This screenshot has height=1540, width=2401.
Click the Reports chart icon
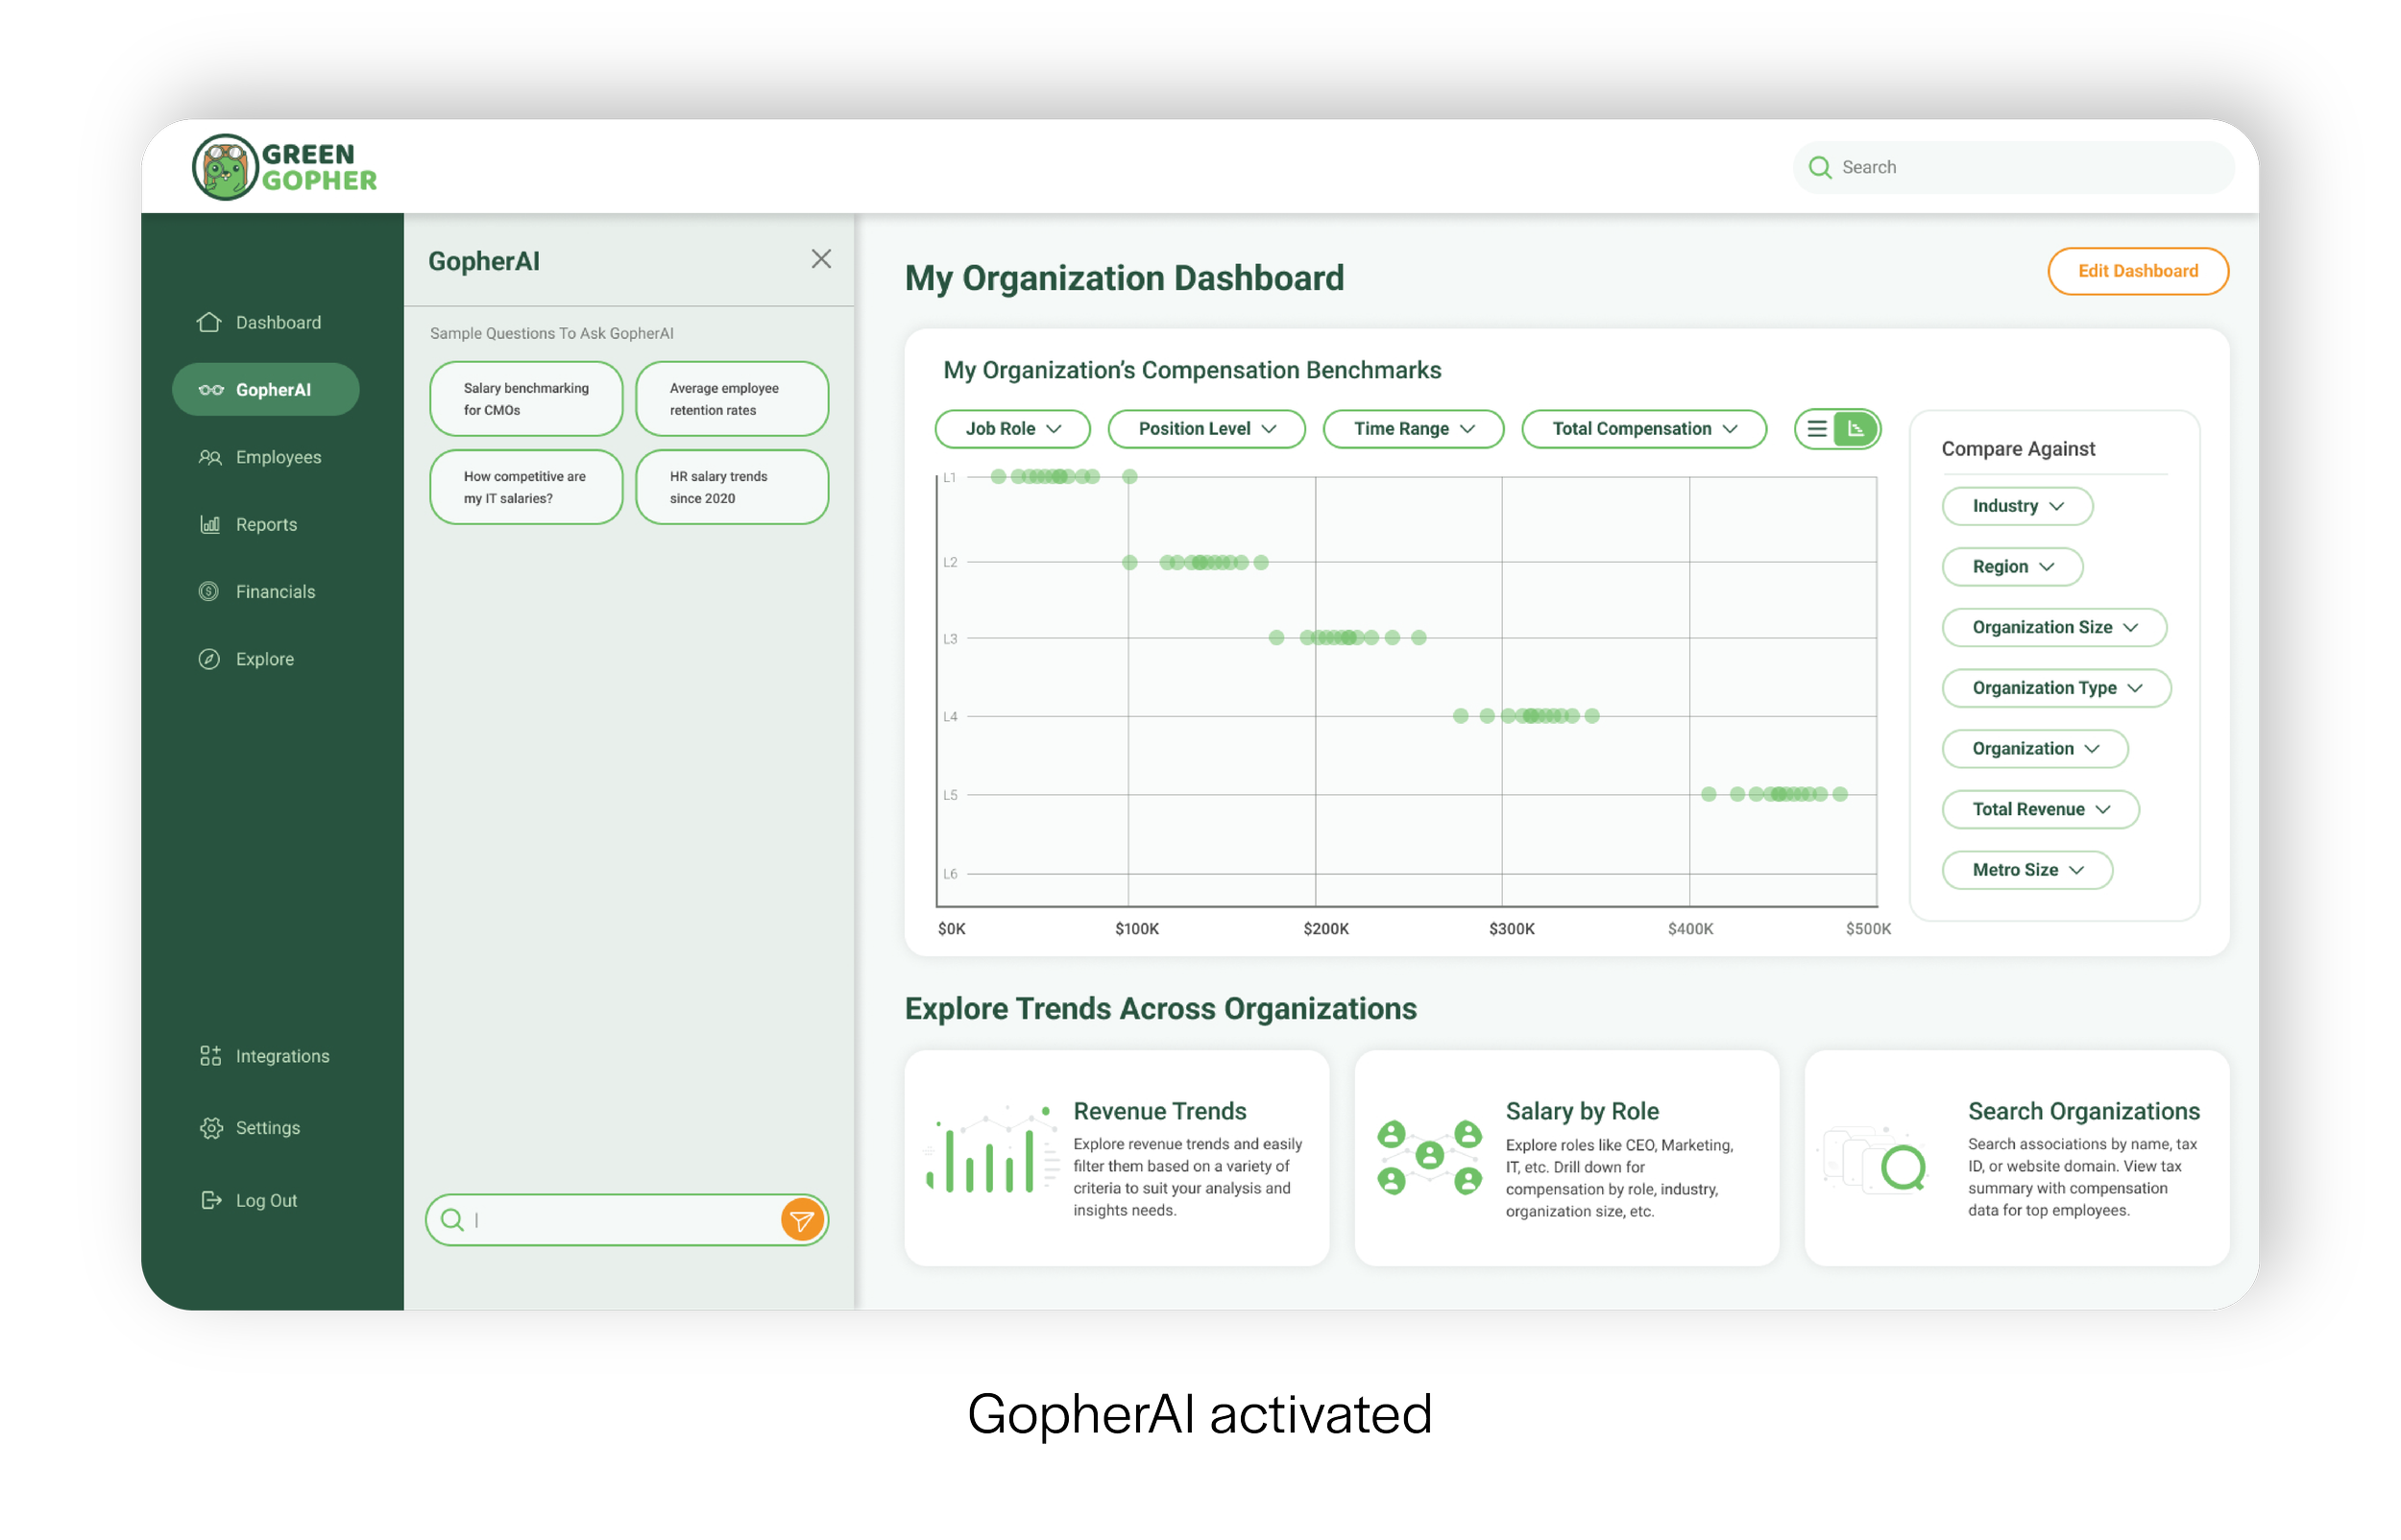point(210,524)
